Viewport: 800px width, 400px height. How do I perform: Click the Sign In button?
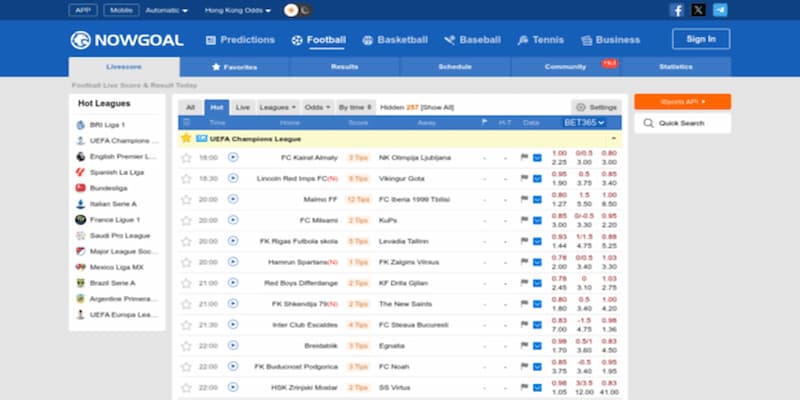point(701,39)
